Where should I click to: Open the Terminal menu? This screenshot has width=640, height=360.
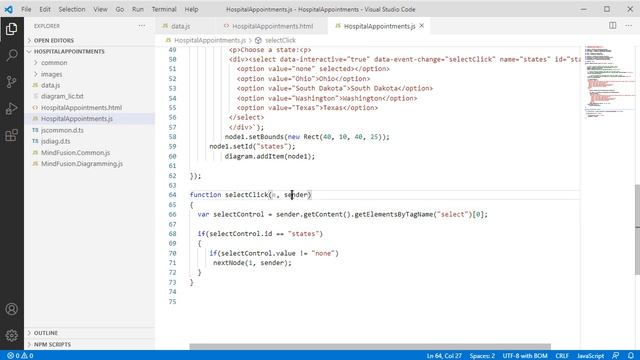[164, 9]
